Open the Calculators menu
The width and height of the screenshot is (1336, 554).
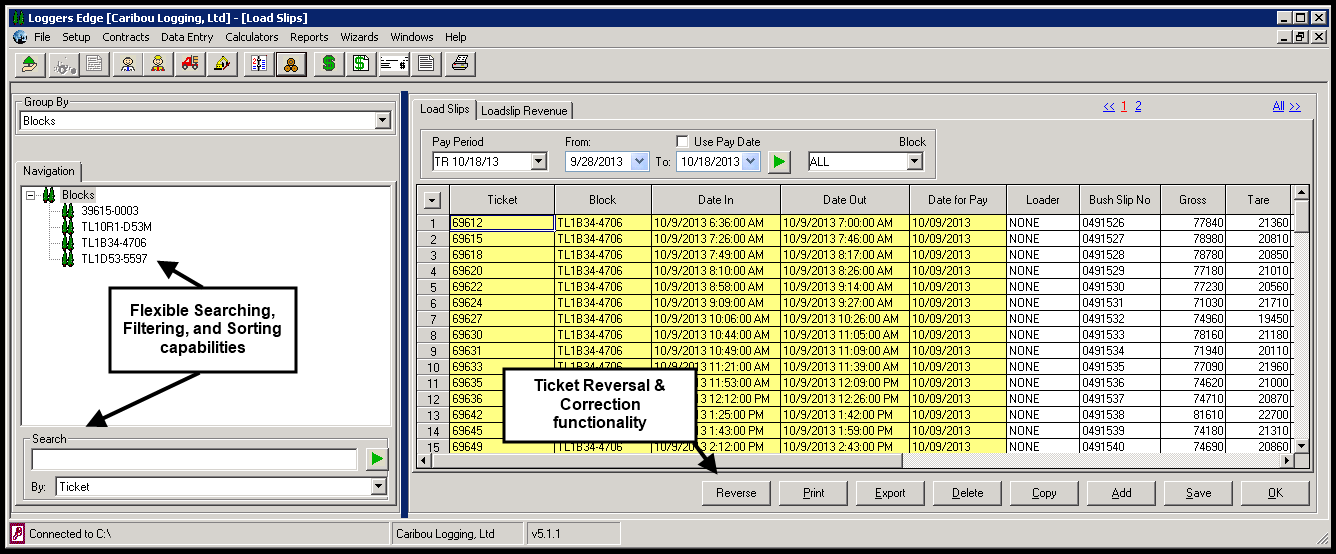(251, 37)
